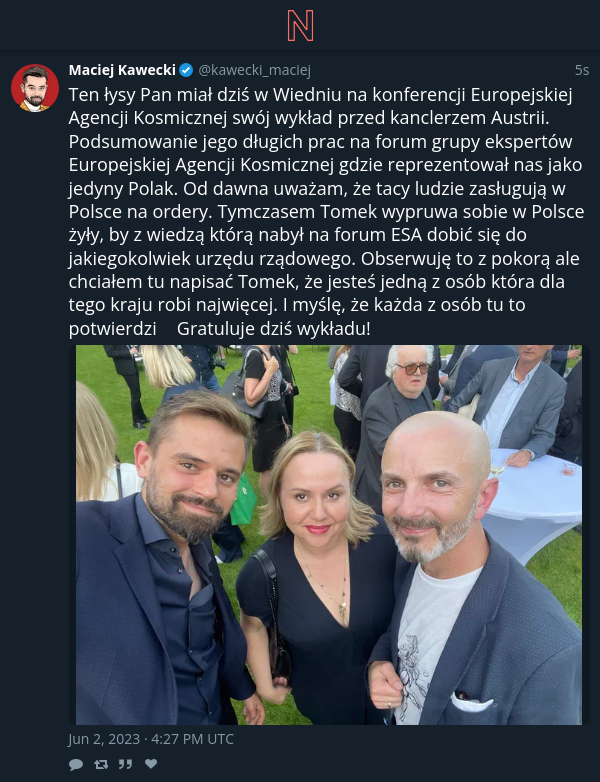600x782 pixels.
Task: Open the @kawecki_maciej username link
Action: pyautogui.click(x=254, y=70)
